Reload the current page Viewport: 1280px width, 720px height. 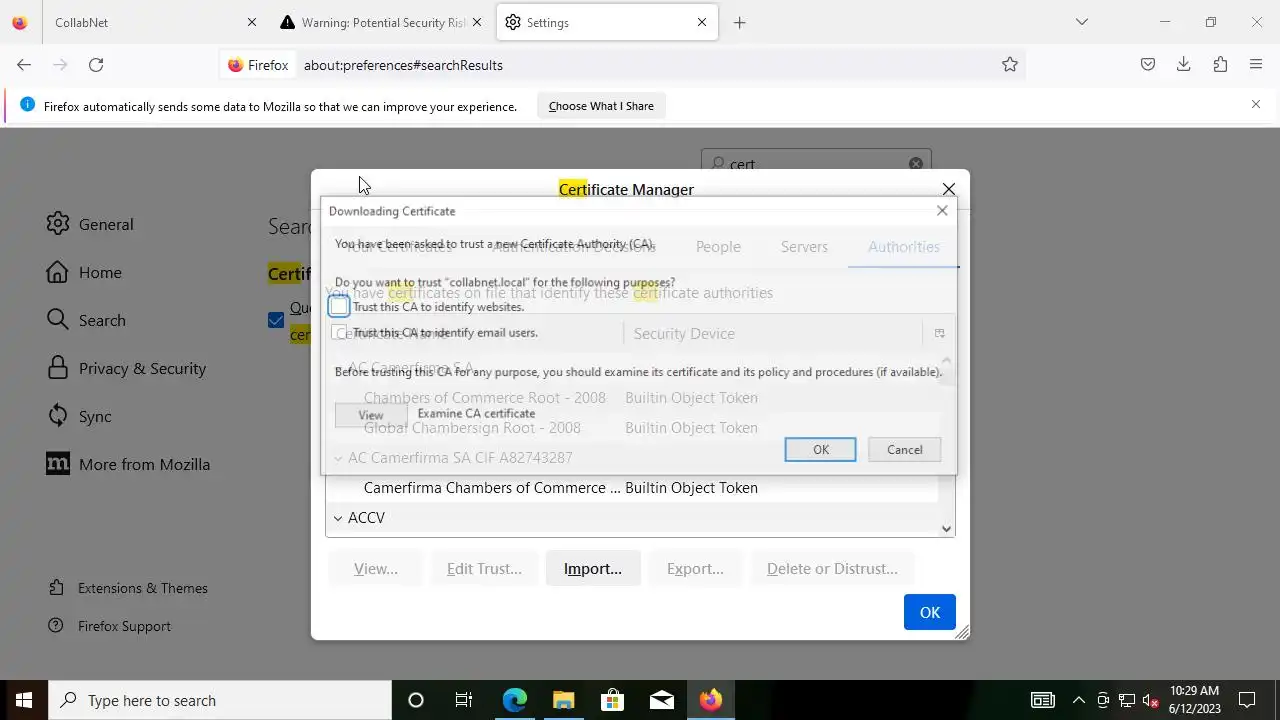pyautogui.click(x=96, y=64)
